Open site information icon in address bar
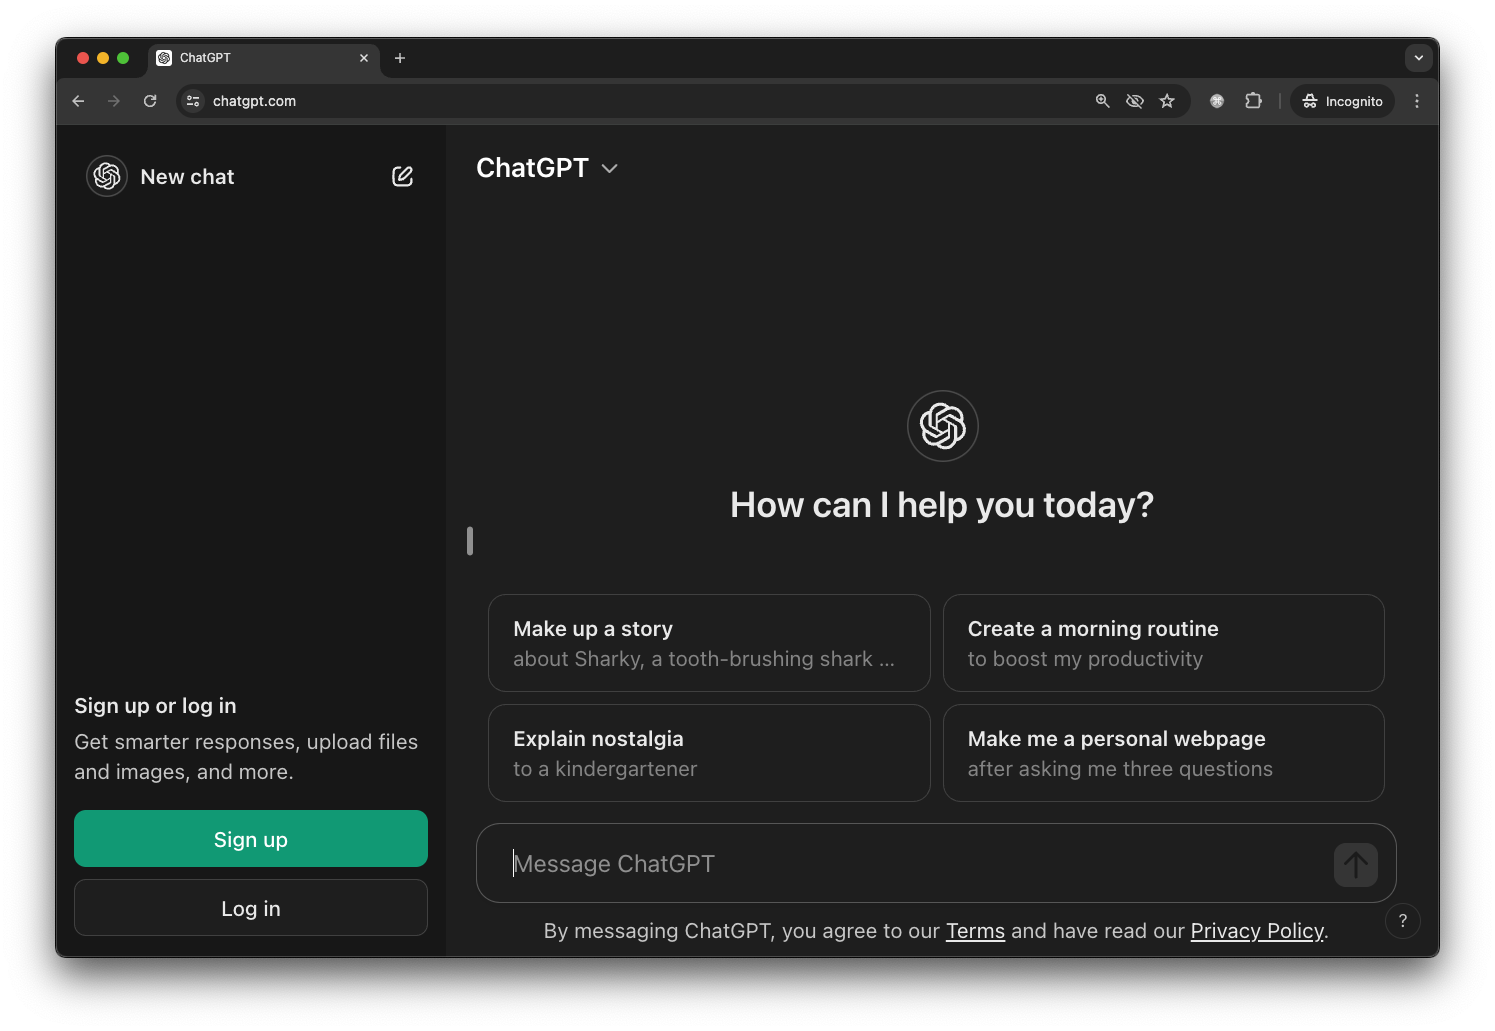Screen dimensions: 1495x1031 (194, 101)
